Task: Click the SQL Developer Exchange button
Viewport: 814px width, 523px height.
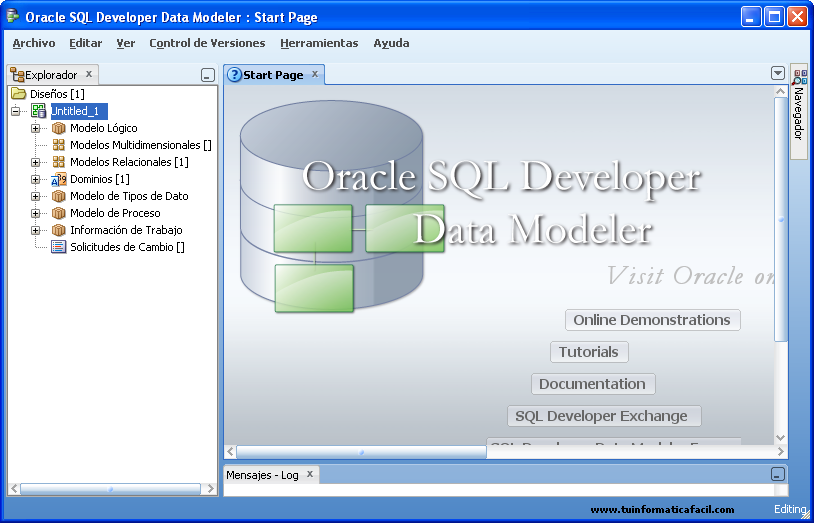Action: coord(604,417)
